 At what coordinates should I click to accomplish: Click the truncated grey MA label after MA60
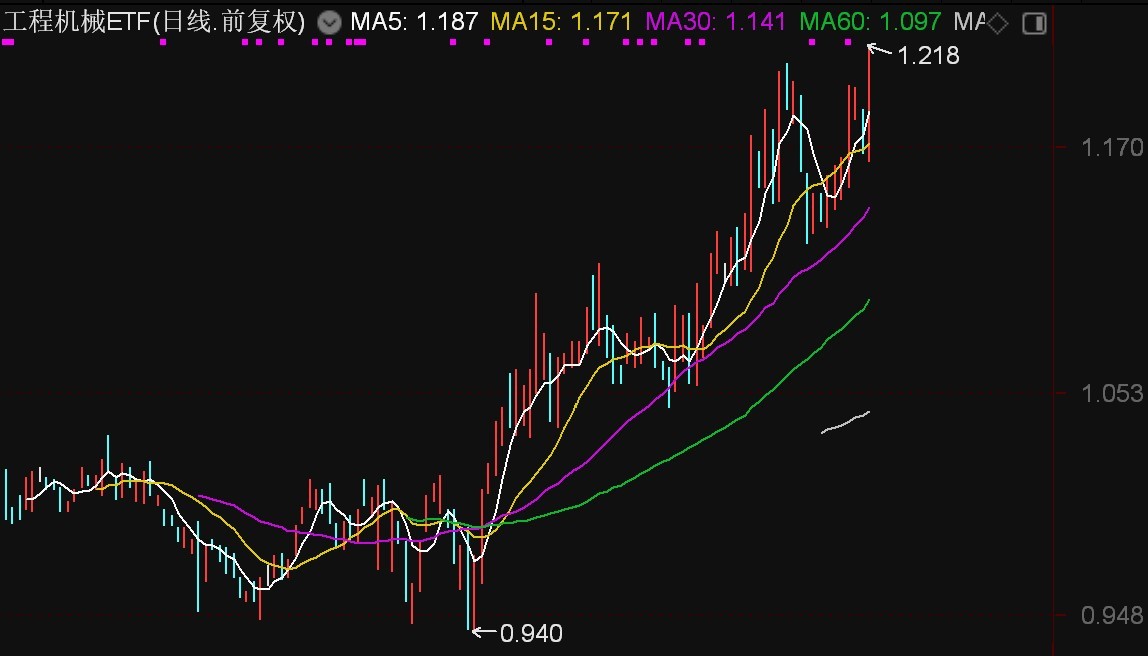click(x=968, y=22)
